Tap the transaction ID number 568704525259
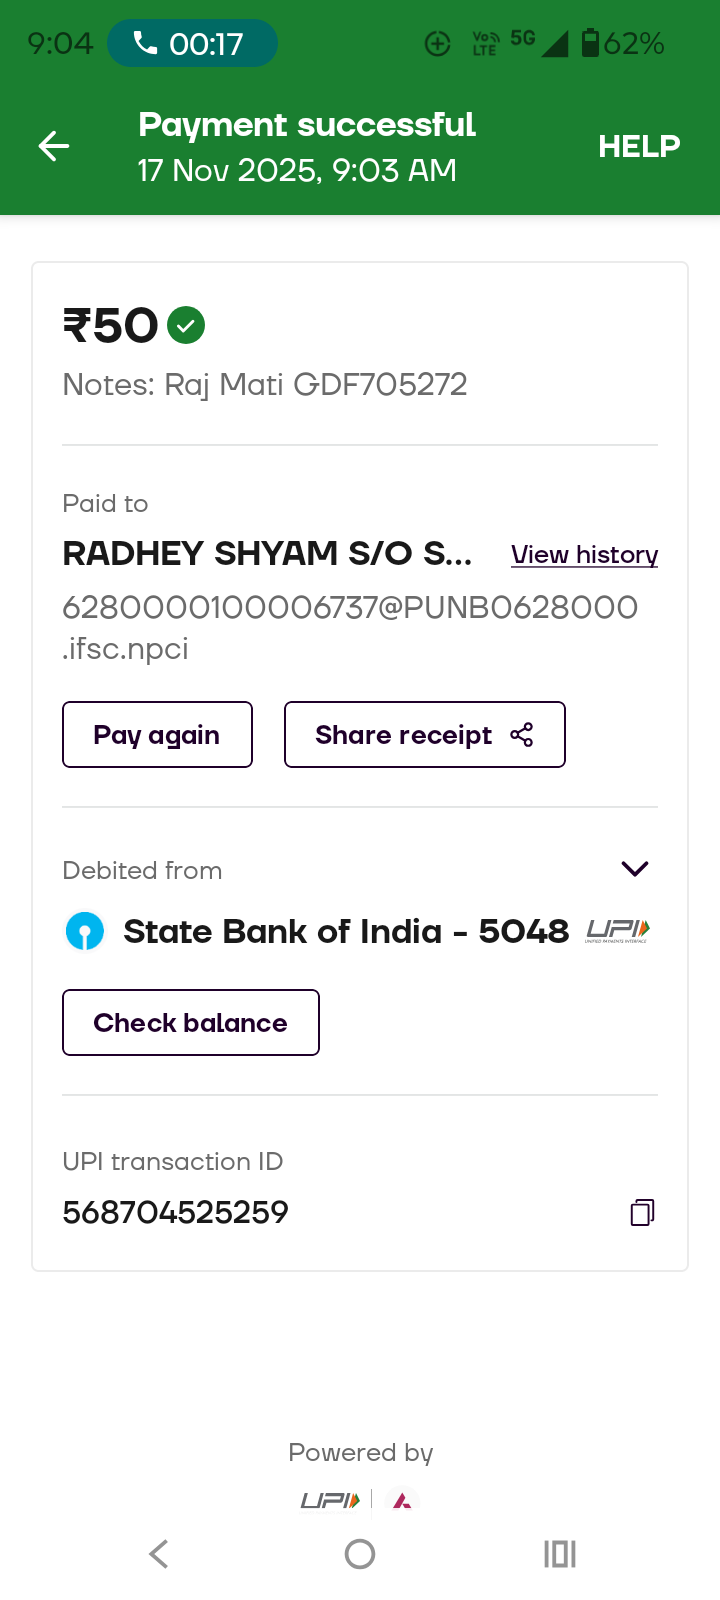720x1600 pixels. point(176,1212)
